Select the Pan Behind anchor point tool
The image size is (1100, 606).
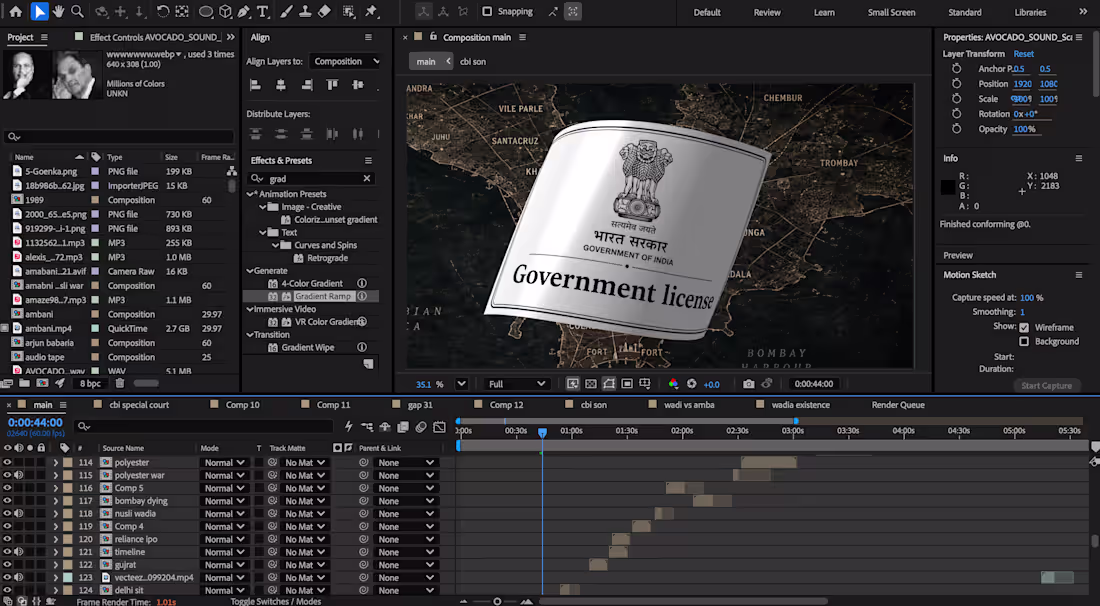coord(182,11)
